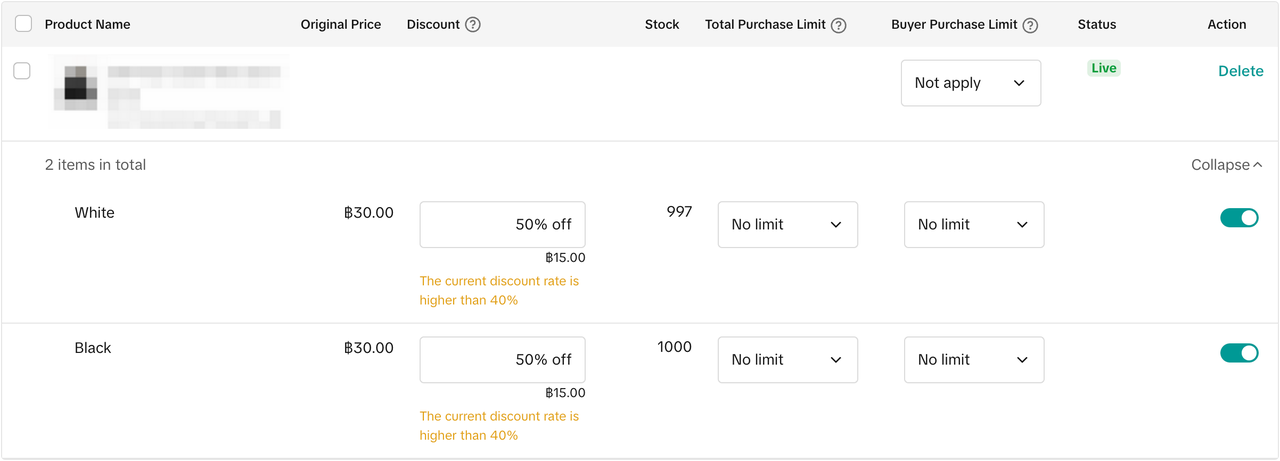Click the Product Name column header
The height and width of the screenshot is (461, 1280).
pos(88,25)
